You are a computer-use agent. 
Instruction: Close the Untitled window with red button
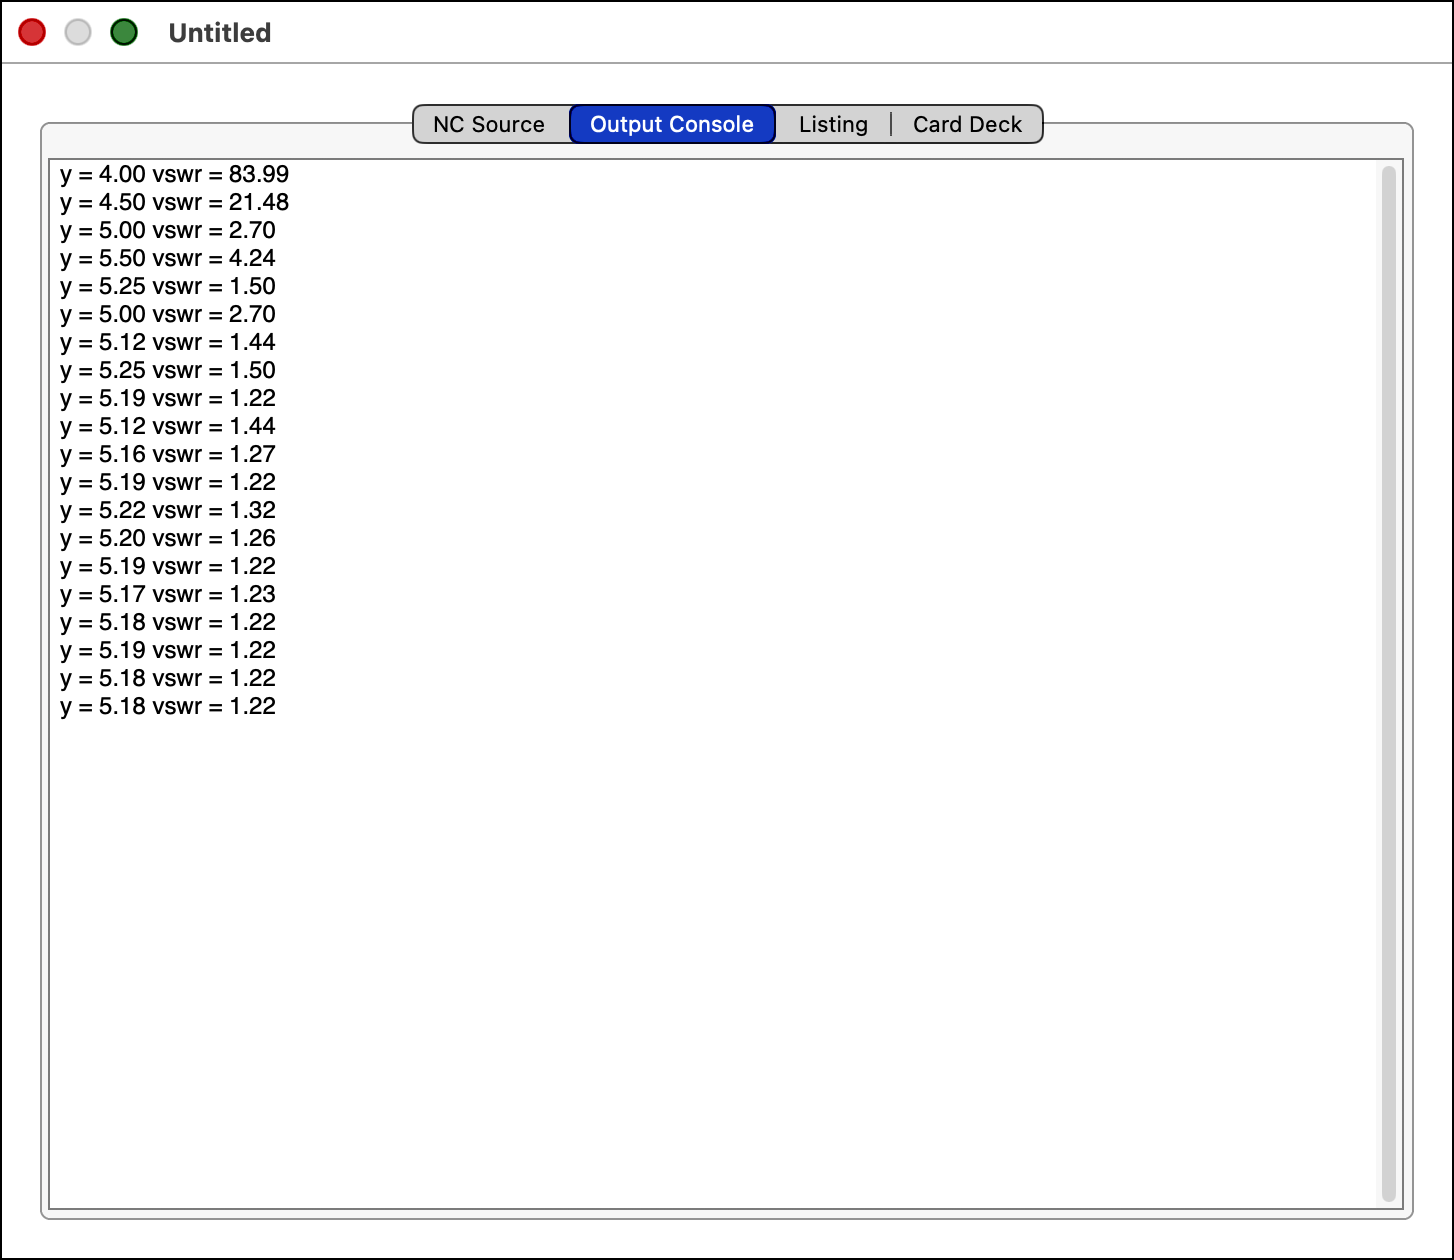[32, 33]
